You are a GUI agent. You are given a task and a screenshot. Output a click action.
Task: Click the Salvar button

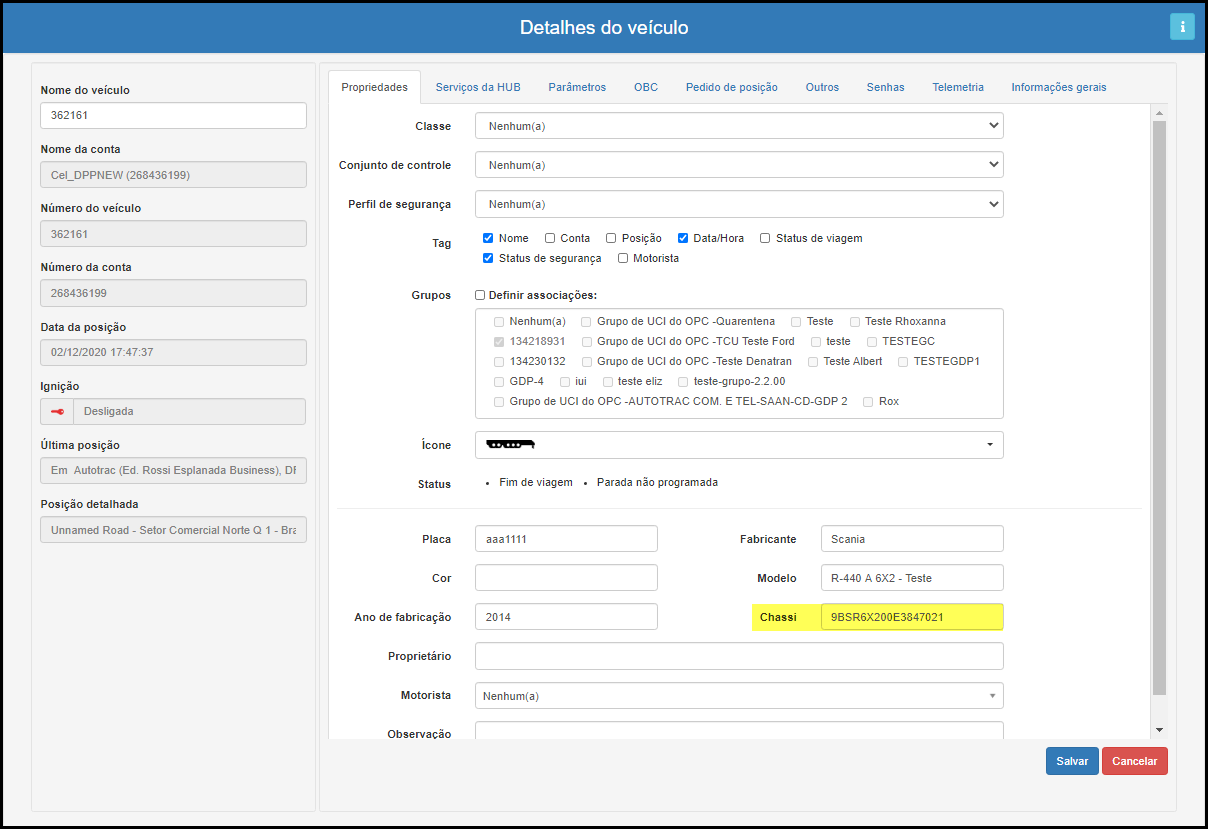1072,761
